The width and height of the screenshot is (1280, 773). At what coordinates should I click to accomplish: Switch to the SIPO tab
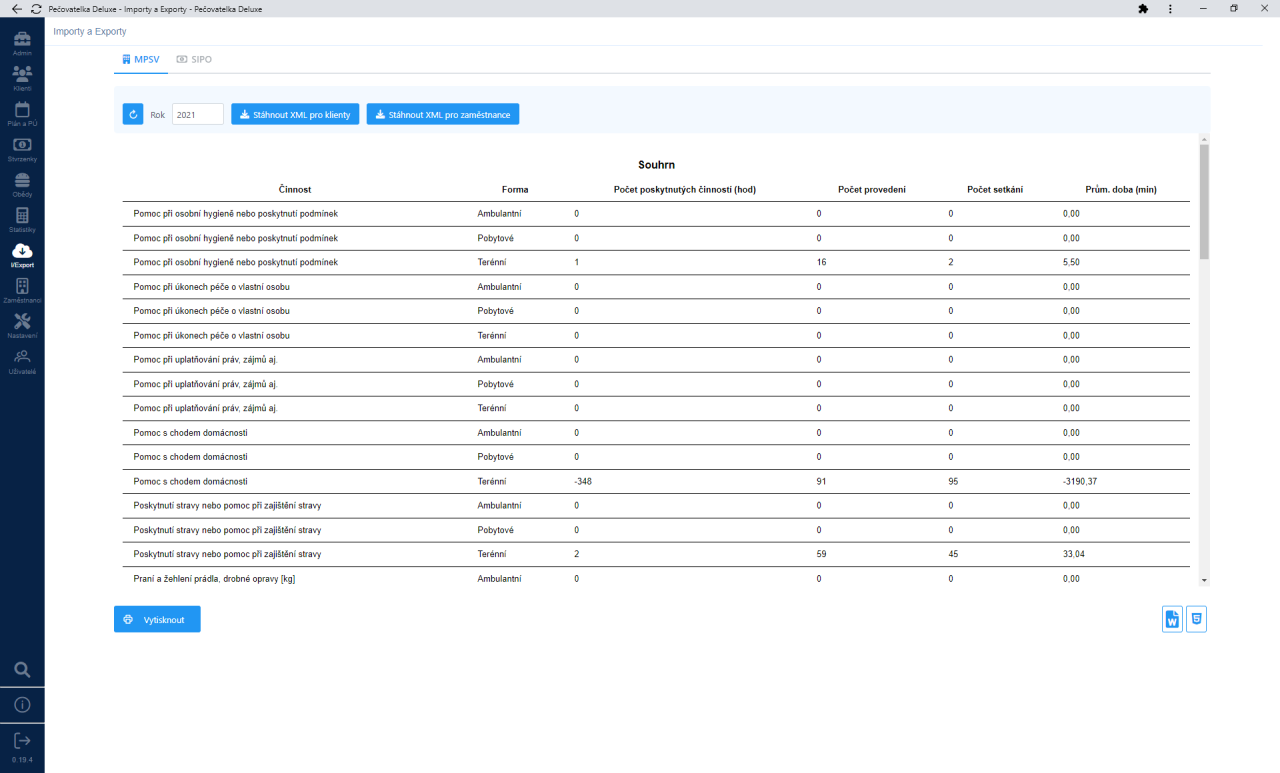click(194, 59)
